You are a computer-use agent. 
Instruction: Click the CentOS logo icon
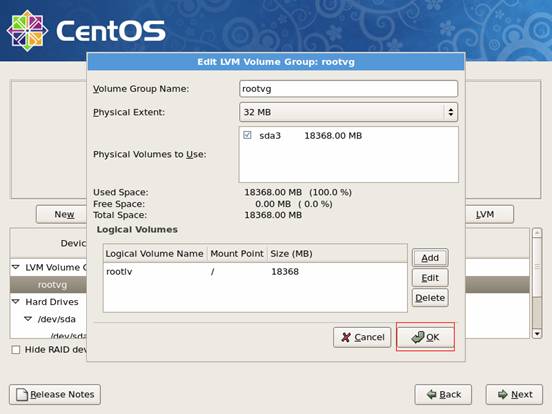point(27,31)
